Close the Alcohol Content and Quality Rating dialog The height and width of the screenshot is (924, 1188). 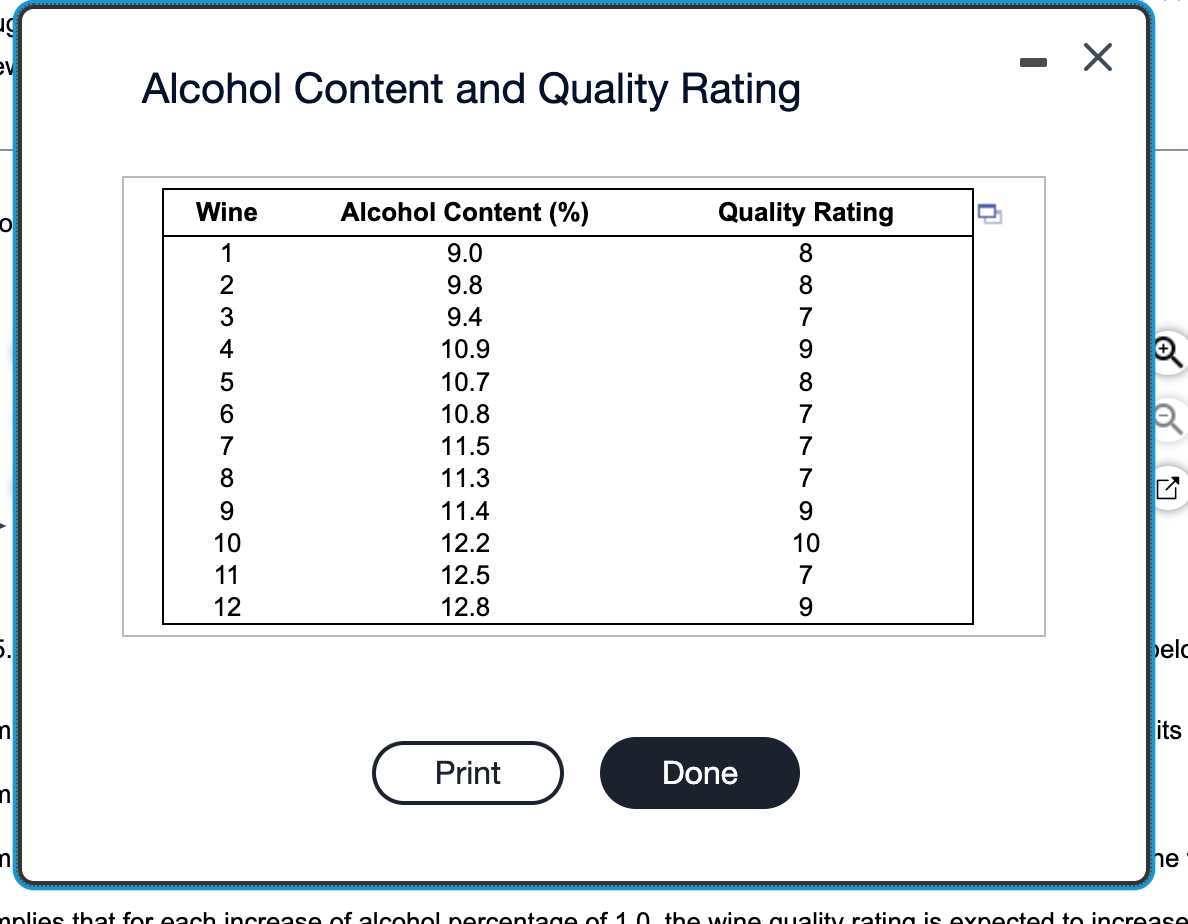pos(1097,57)
